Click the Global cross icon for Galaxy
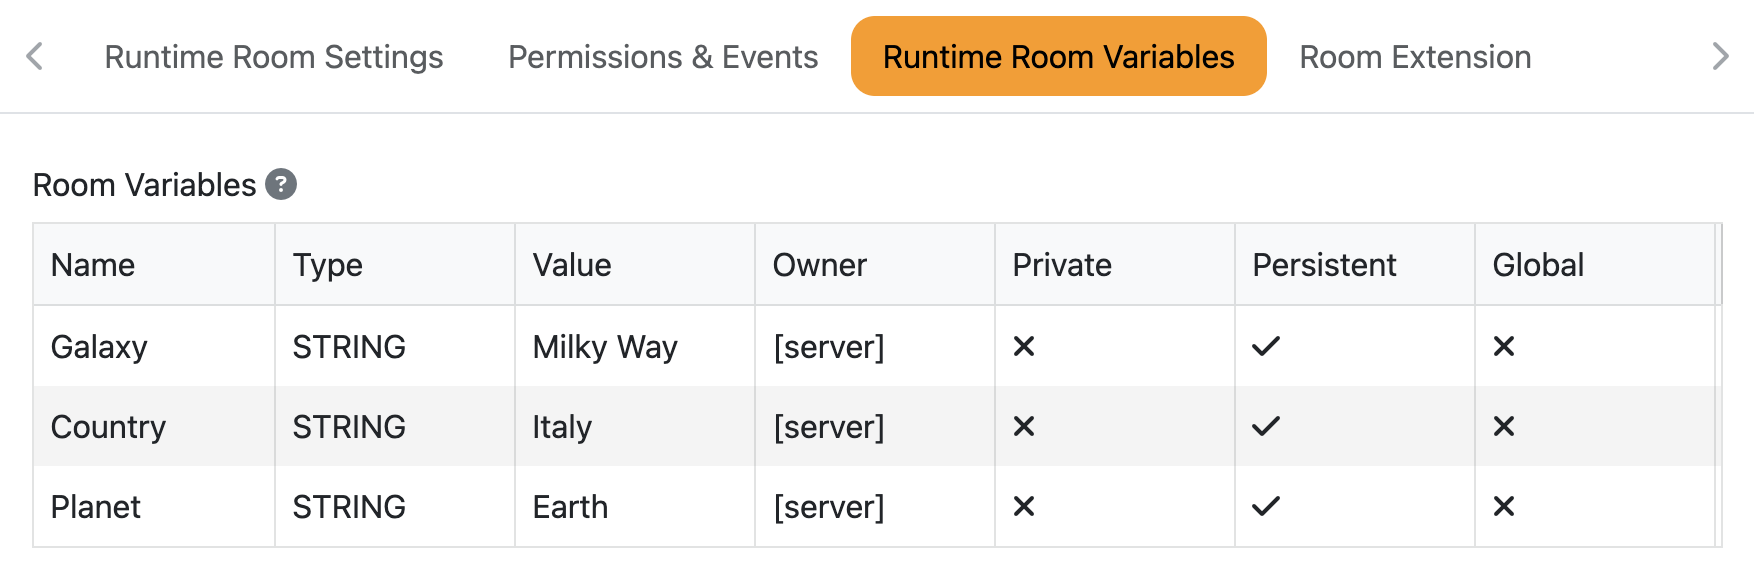Viewport: 1754px width, 564px height. pos(1504,346)
